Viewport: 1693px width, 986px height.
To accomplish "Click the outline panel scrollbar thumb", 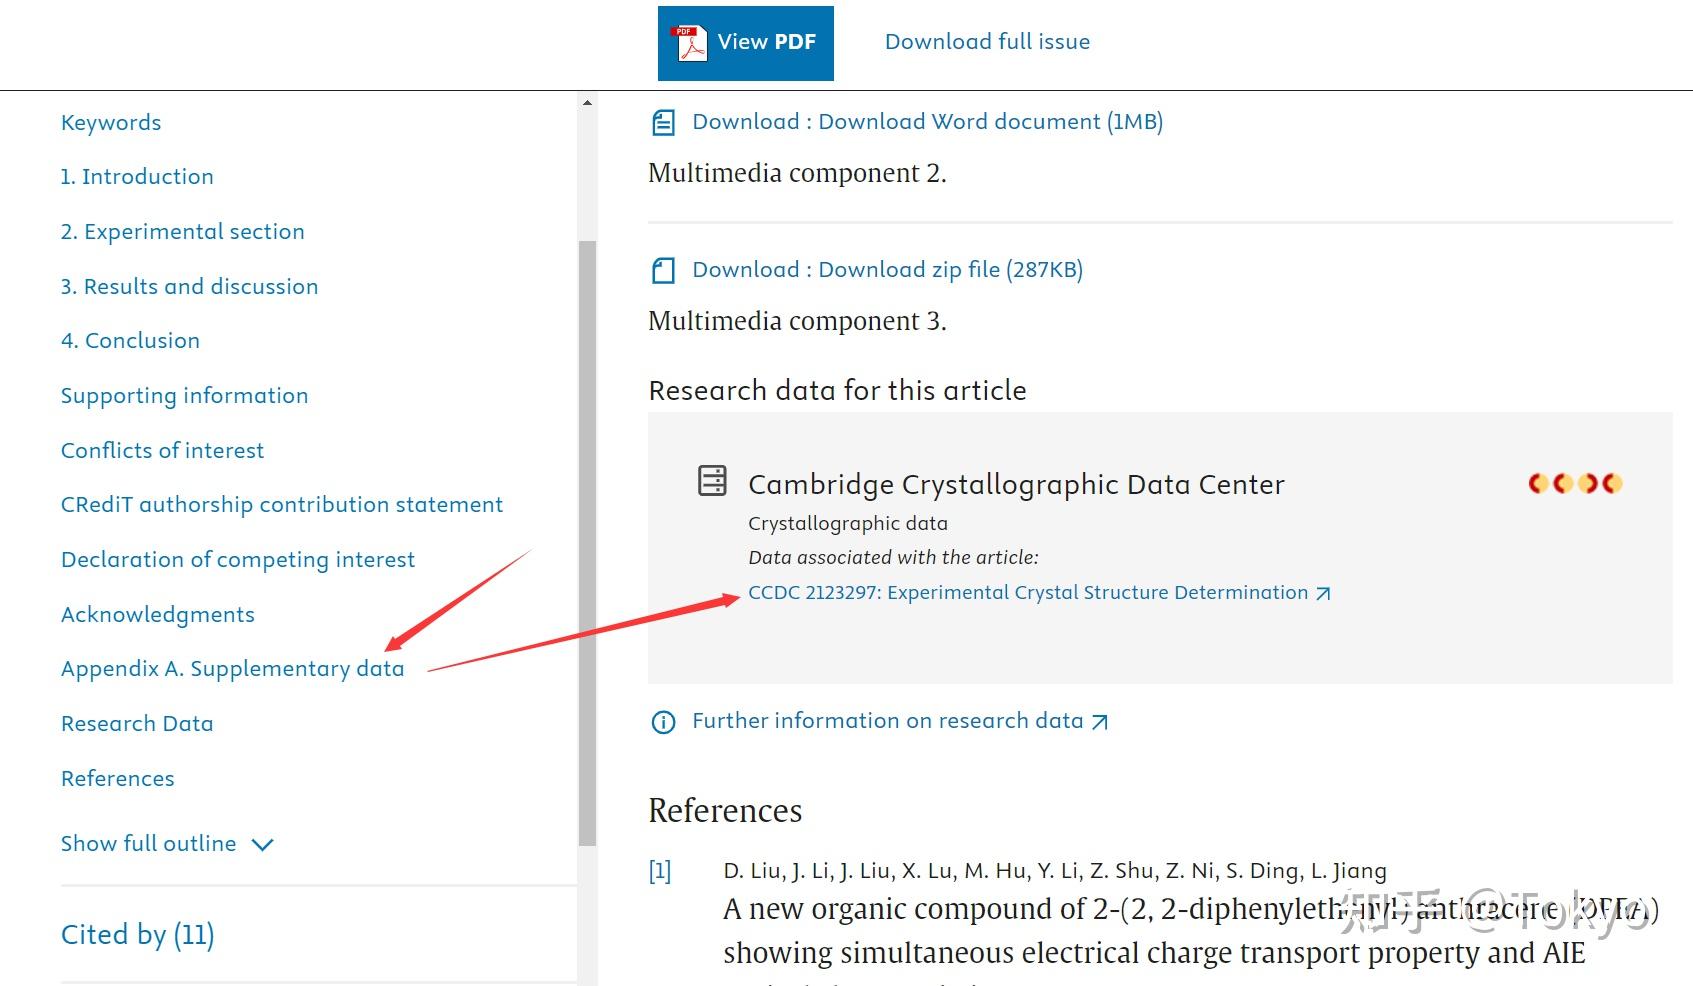I will [587, 540].
